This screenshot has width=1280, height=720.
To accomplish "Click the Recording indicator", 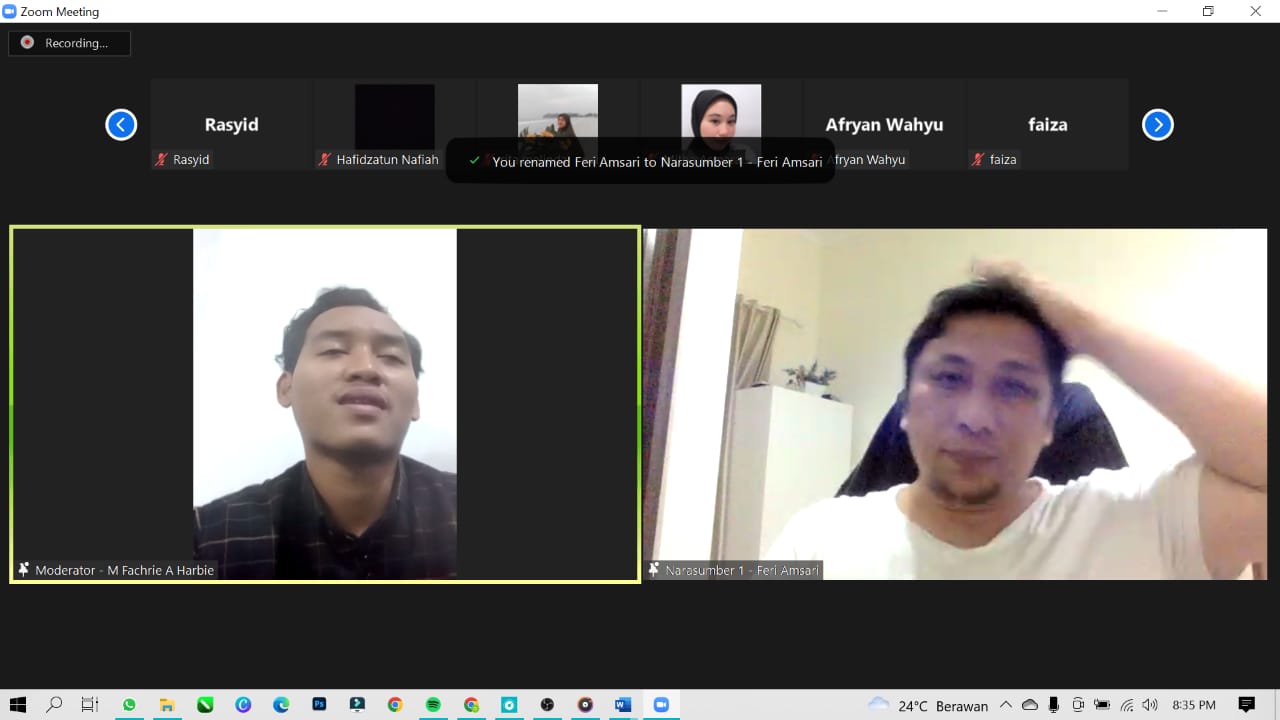I will [x=69, y=43].
